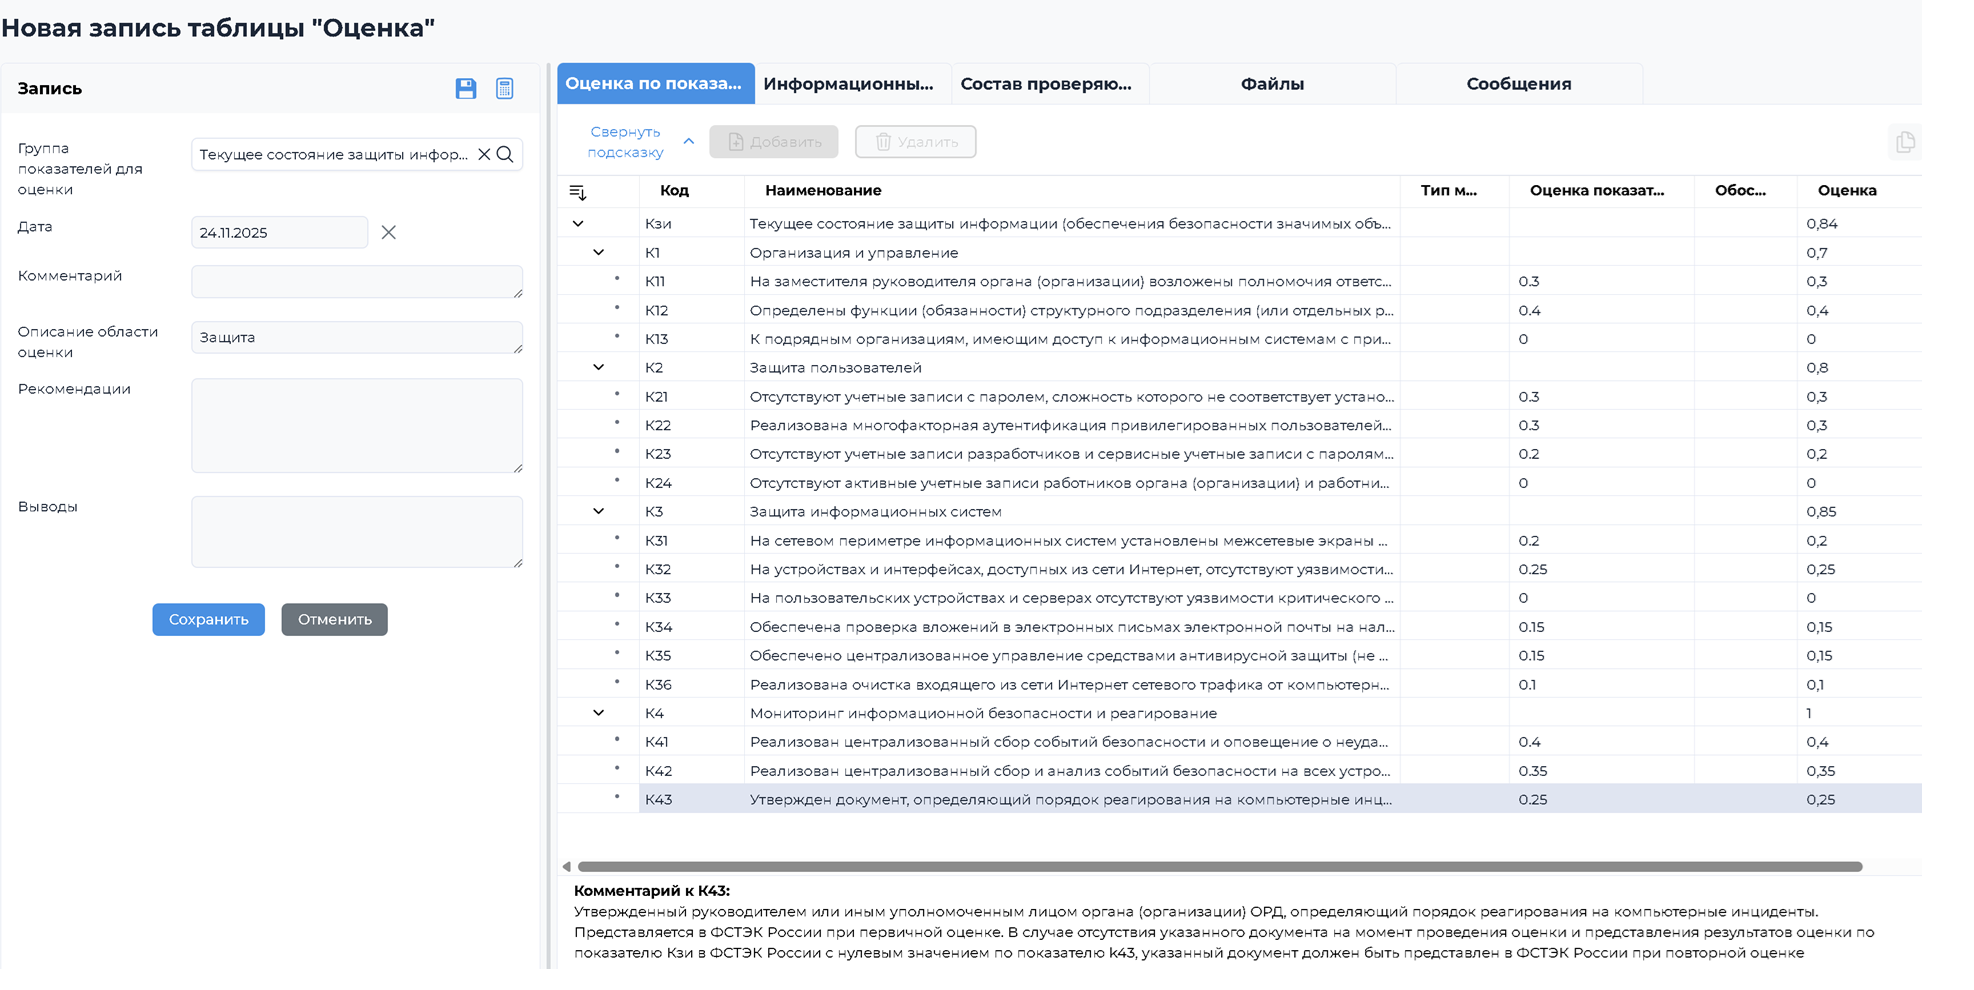This screenshot has height=990, width=1974.
Task: Click left arrow of horizontal scrollbar
Action: (567, 866)
